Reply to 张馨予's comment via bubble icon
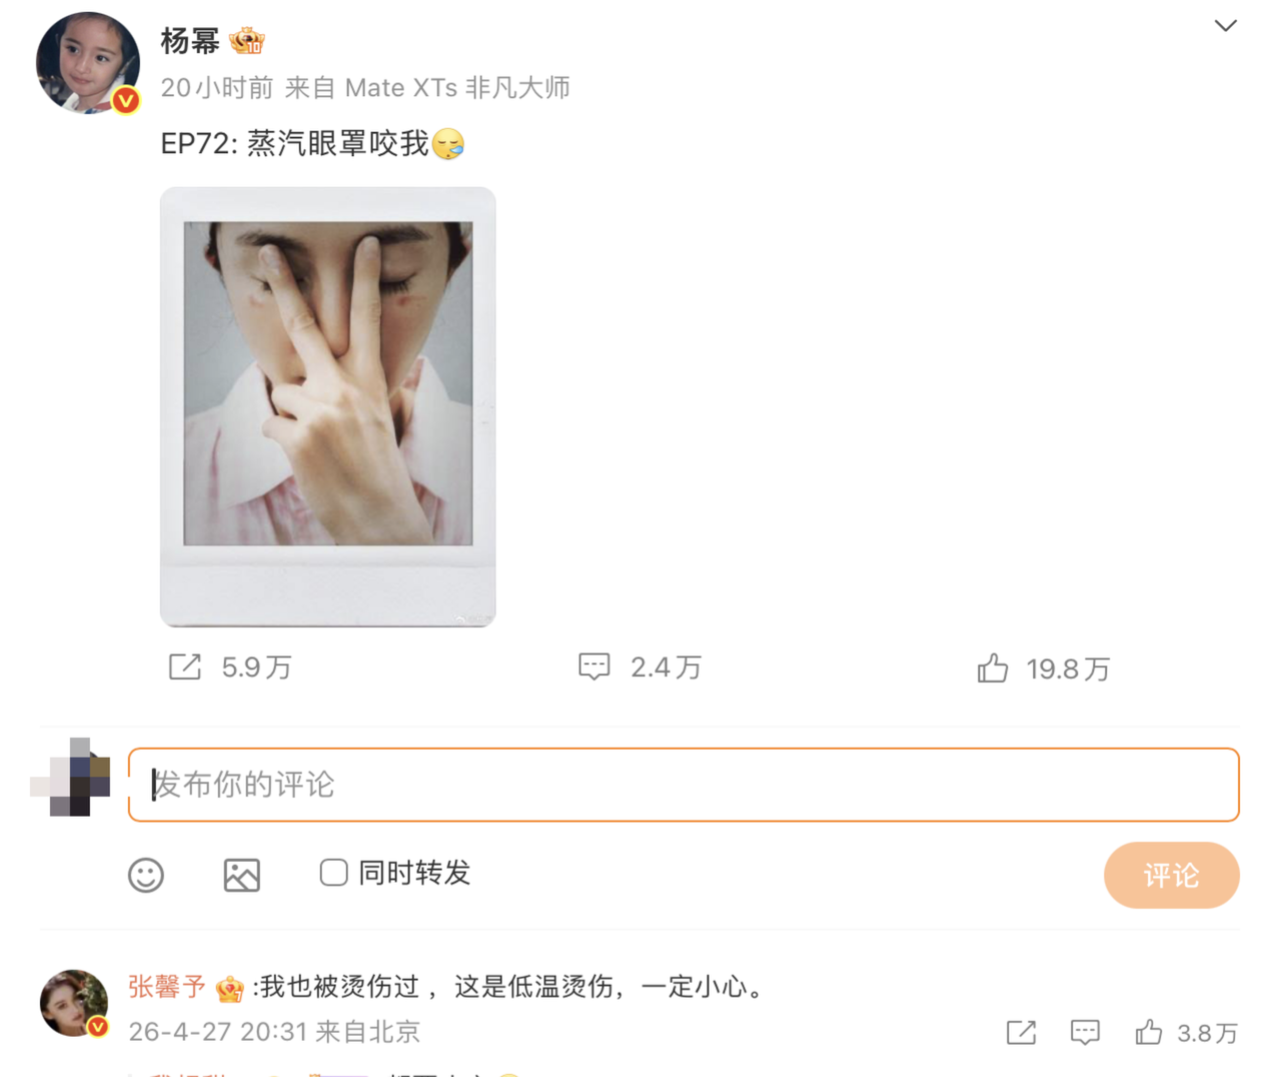Image resolution: width=1280 pixels, height=1077 pixels. (x=1085, y=1032)
